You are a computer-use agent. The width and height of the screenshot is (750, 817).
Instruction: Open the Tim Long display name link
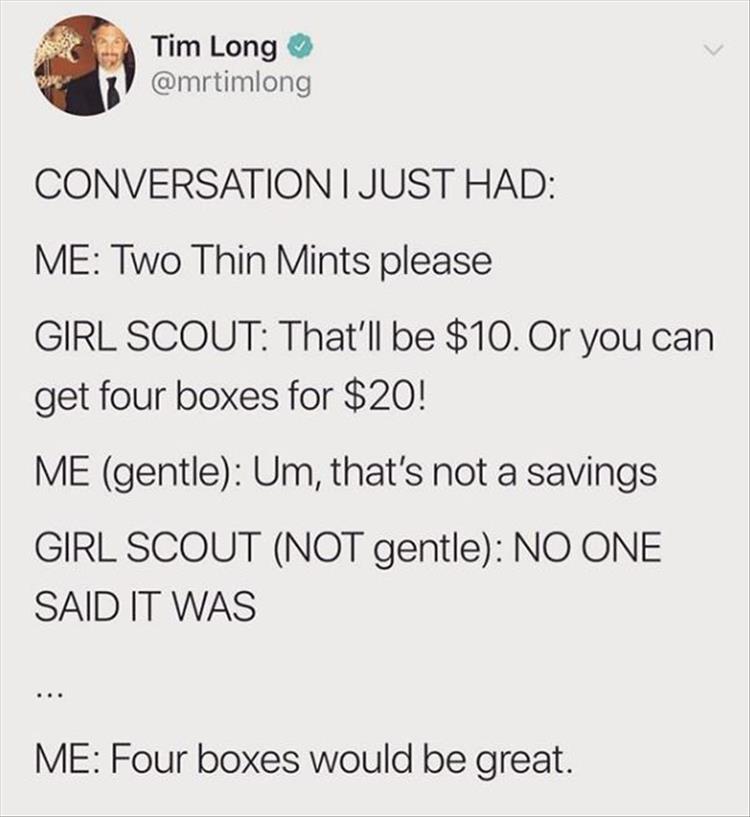click(214, 48)
